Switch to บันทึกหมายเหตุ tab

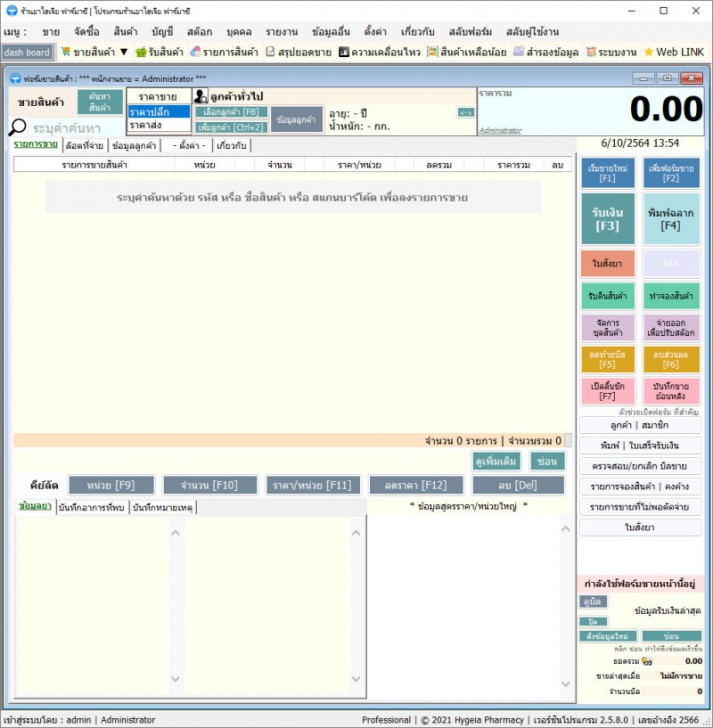click(x=162, y=507)
